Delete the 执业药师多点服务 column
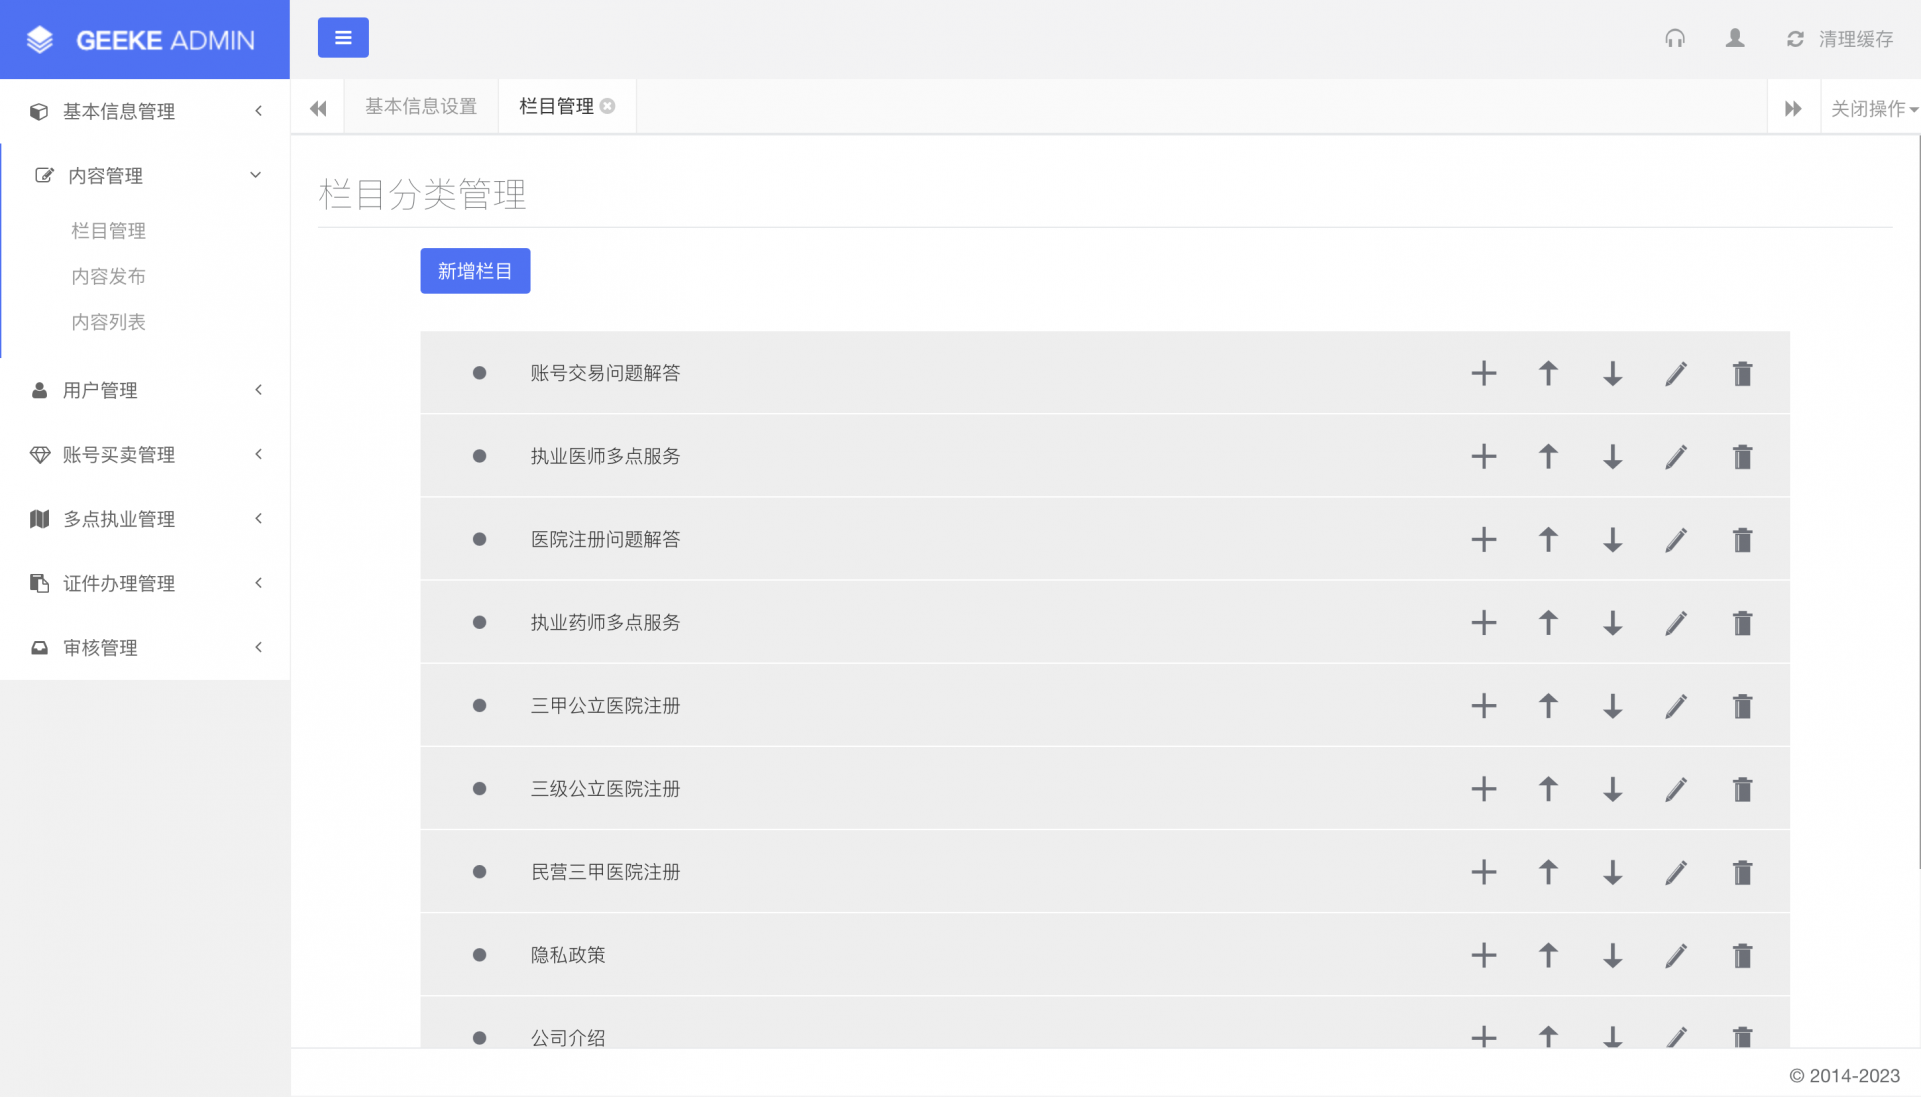Viewport: 1921px width, 1097px height. coord(1743,622)
